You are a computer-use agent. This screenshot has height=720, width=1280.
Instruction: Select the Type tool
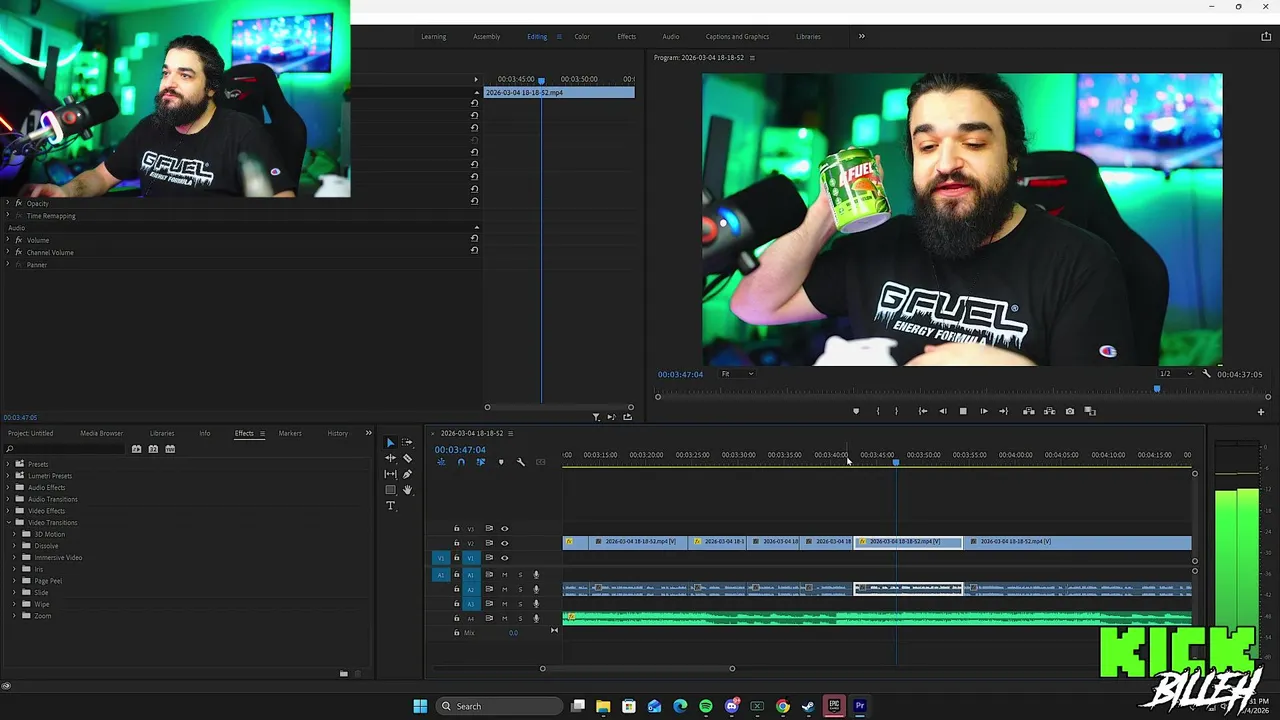tap(390, 506)
